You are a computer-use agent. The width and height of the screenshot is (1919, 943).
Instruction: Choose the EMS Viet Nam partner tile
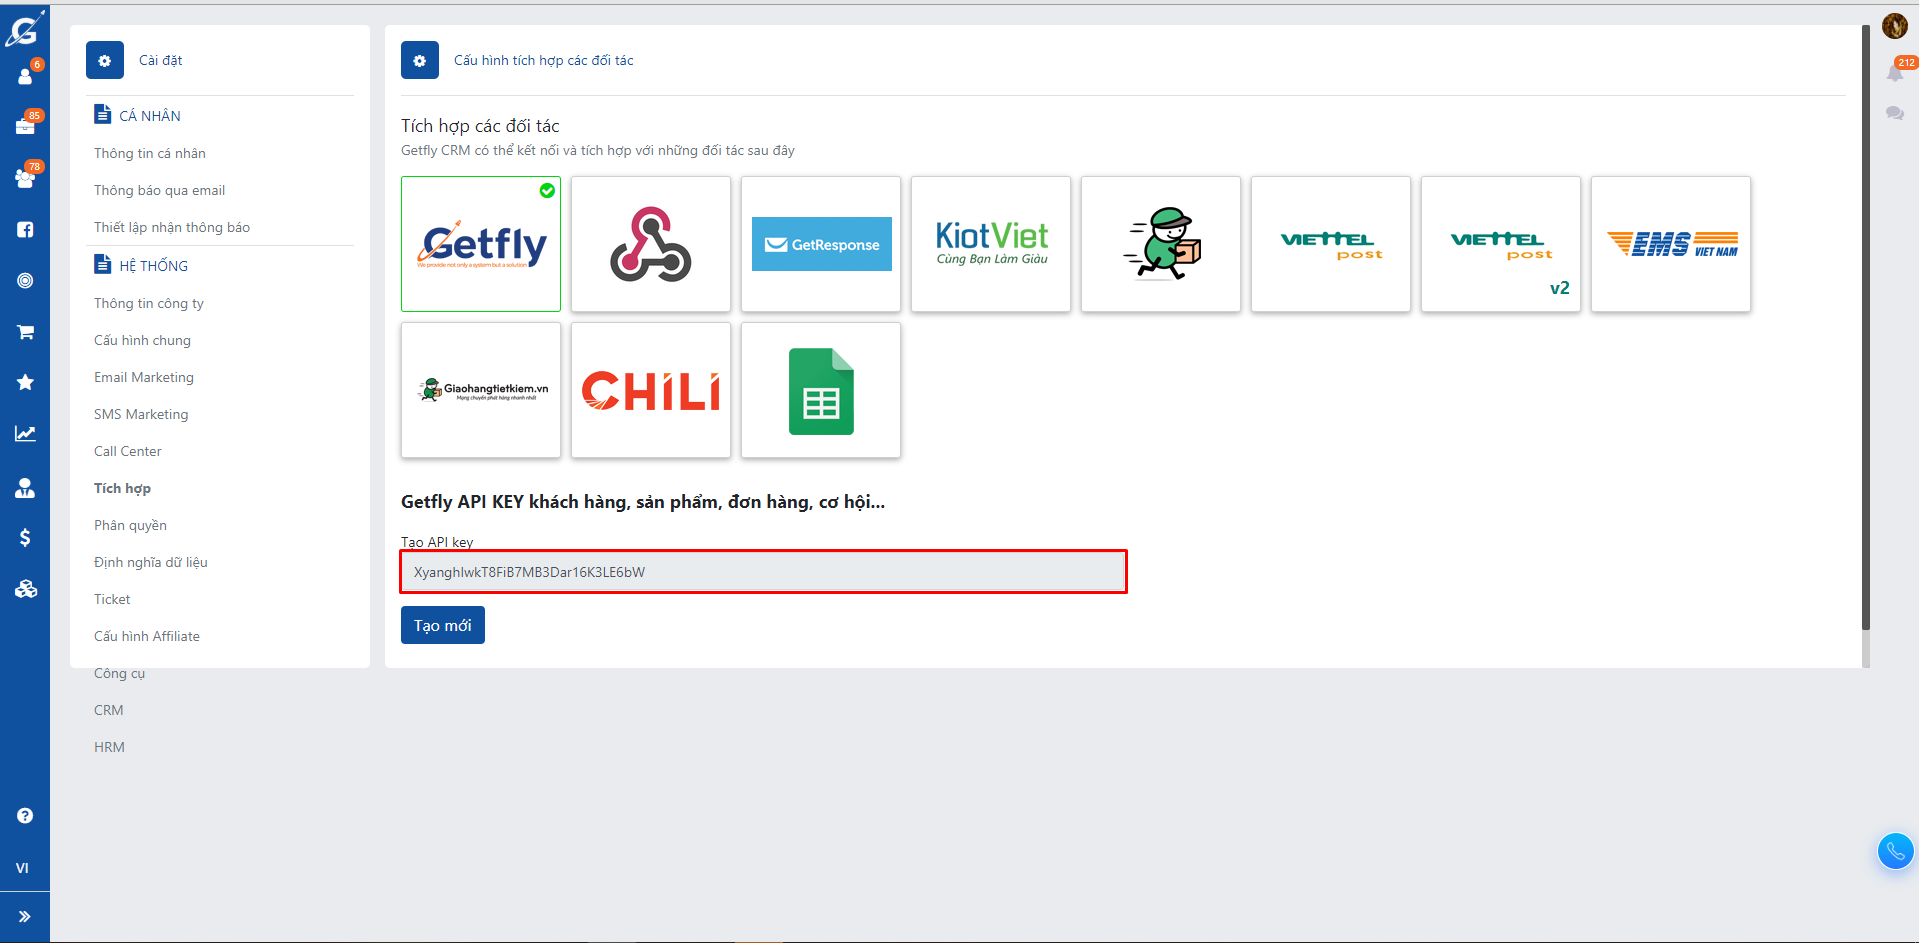[1671, 244]
